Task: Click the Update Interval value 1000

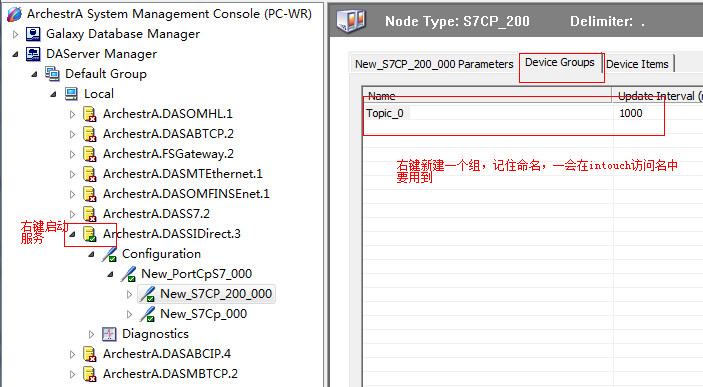Action: pos(631,113)
